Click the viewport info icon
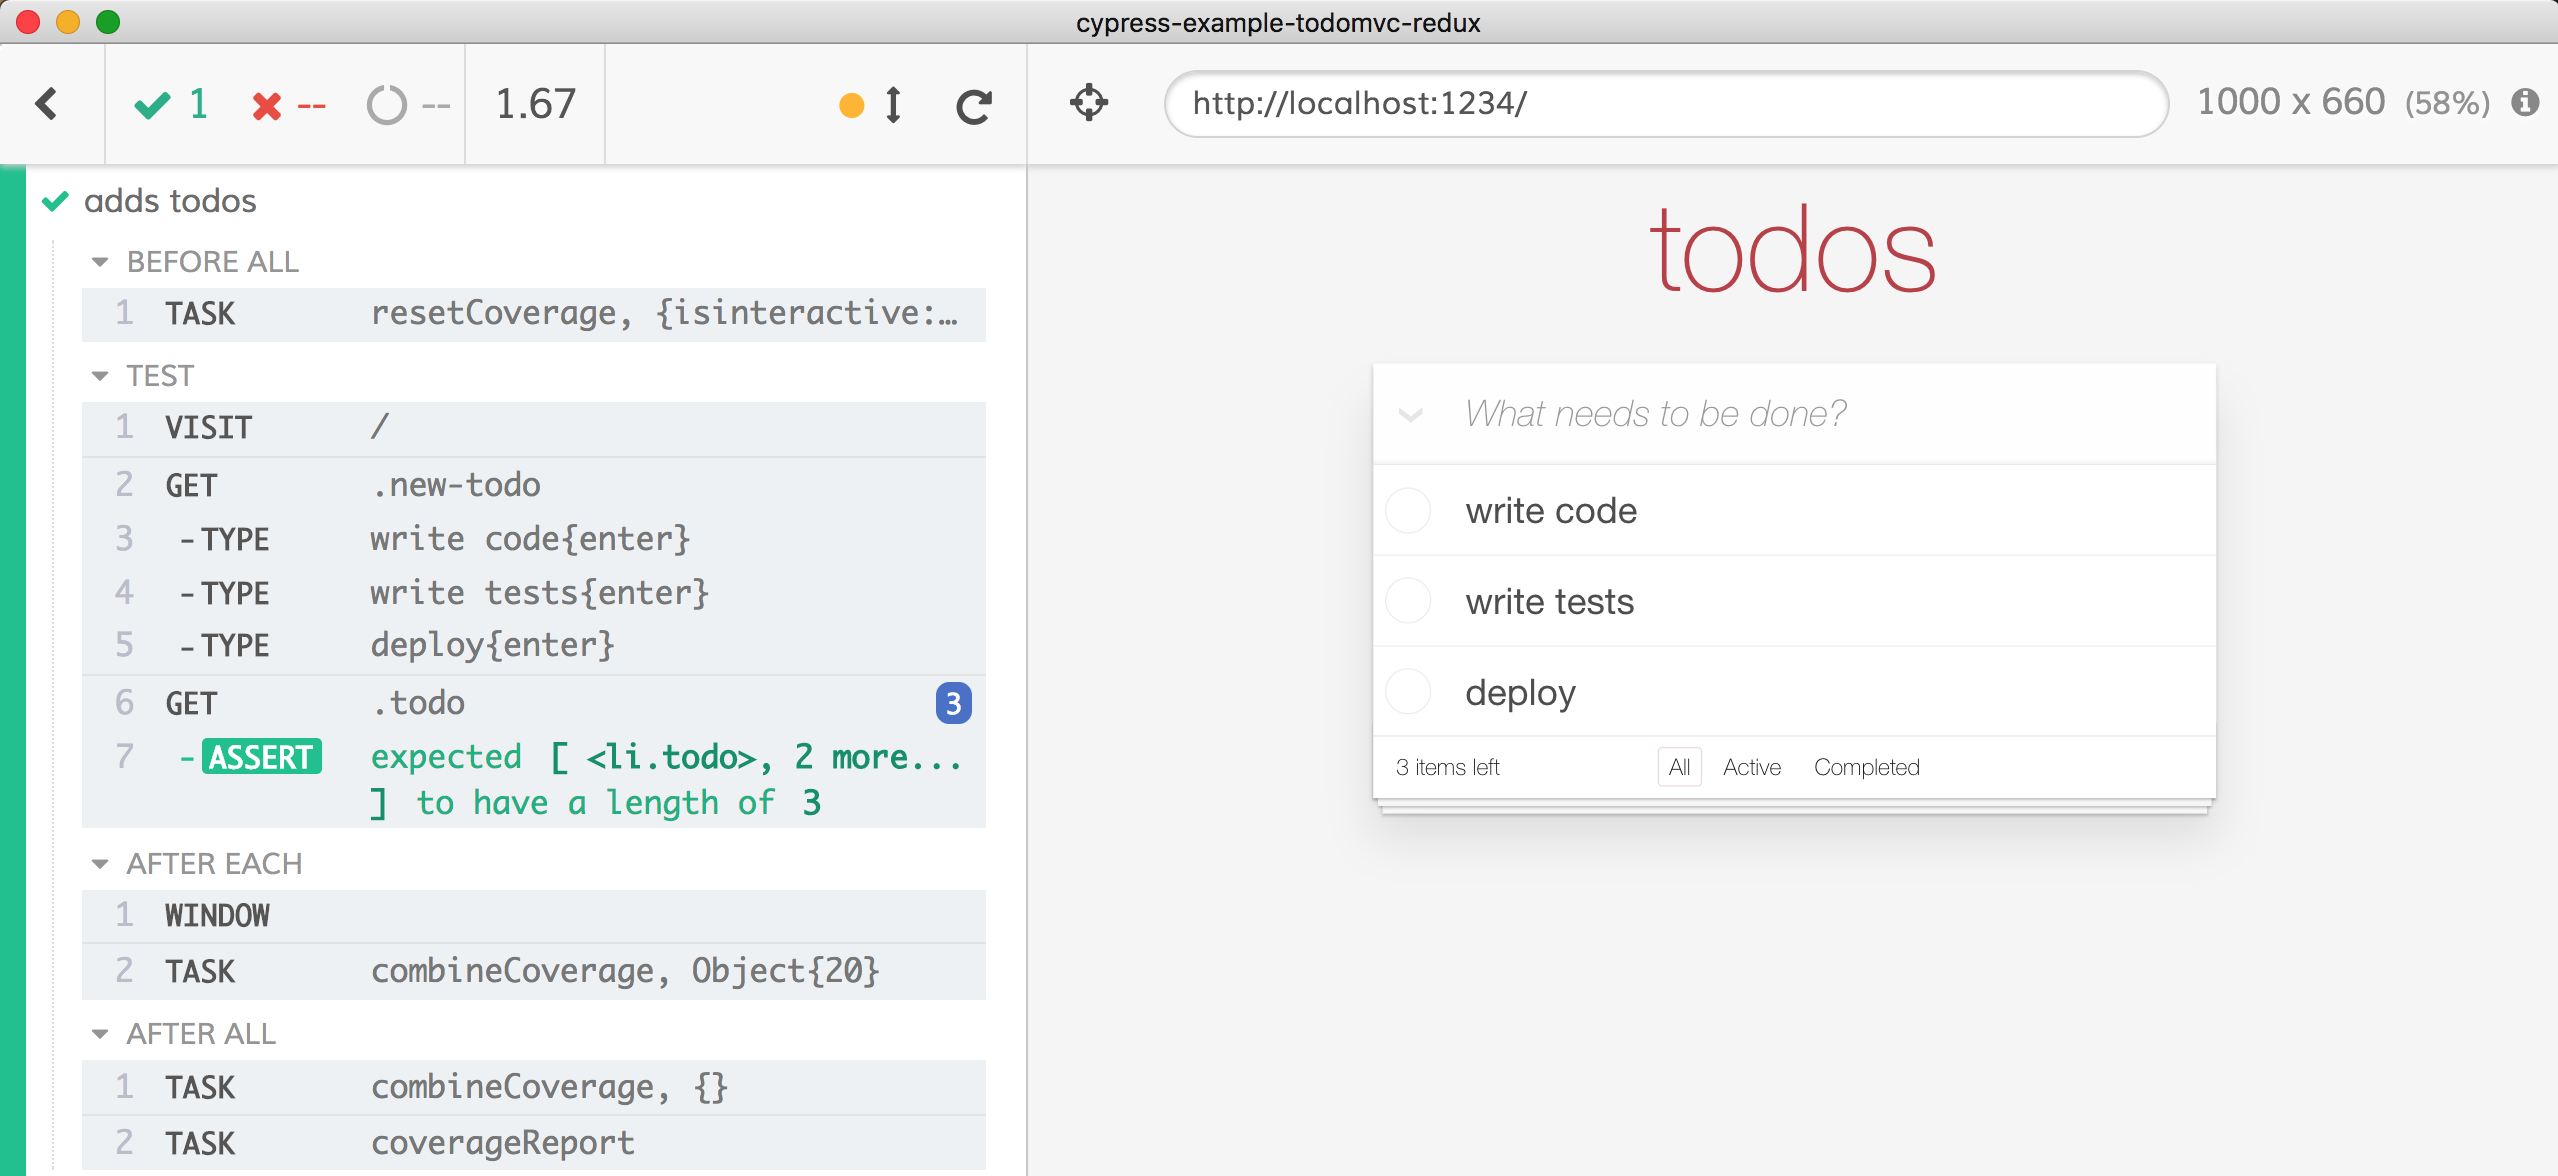The image size is (2558, 1176). [2525, 103]
